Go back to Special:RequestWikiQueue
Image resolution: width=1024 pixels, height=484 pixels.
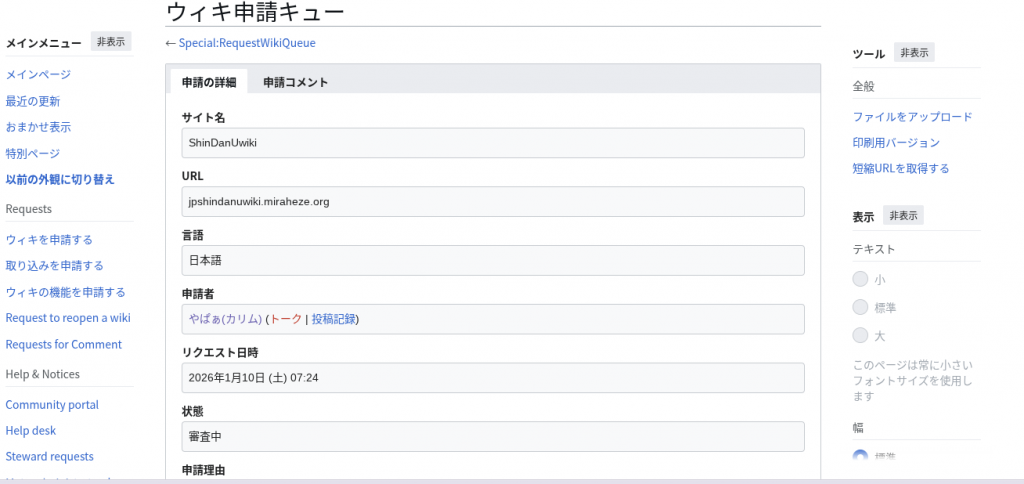246,43
